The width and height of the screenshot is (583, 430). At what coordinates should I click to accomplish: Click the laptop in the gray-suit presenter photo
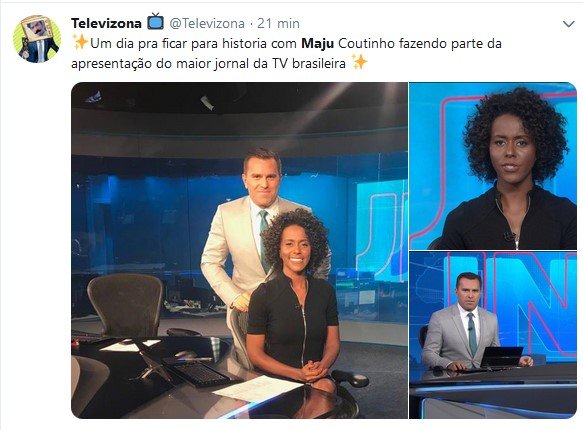[x=502, y=357]
